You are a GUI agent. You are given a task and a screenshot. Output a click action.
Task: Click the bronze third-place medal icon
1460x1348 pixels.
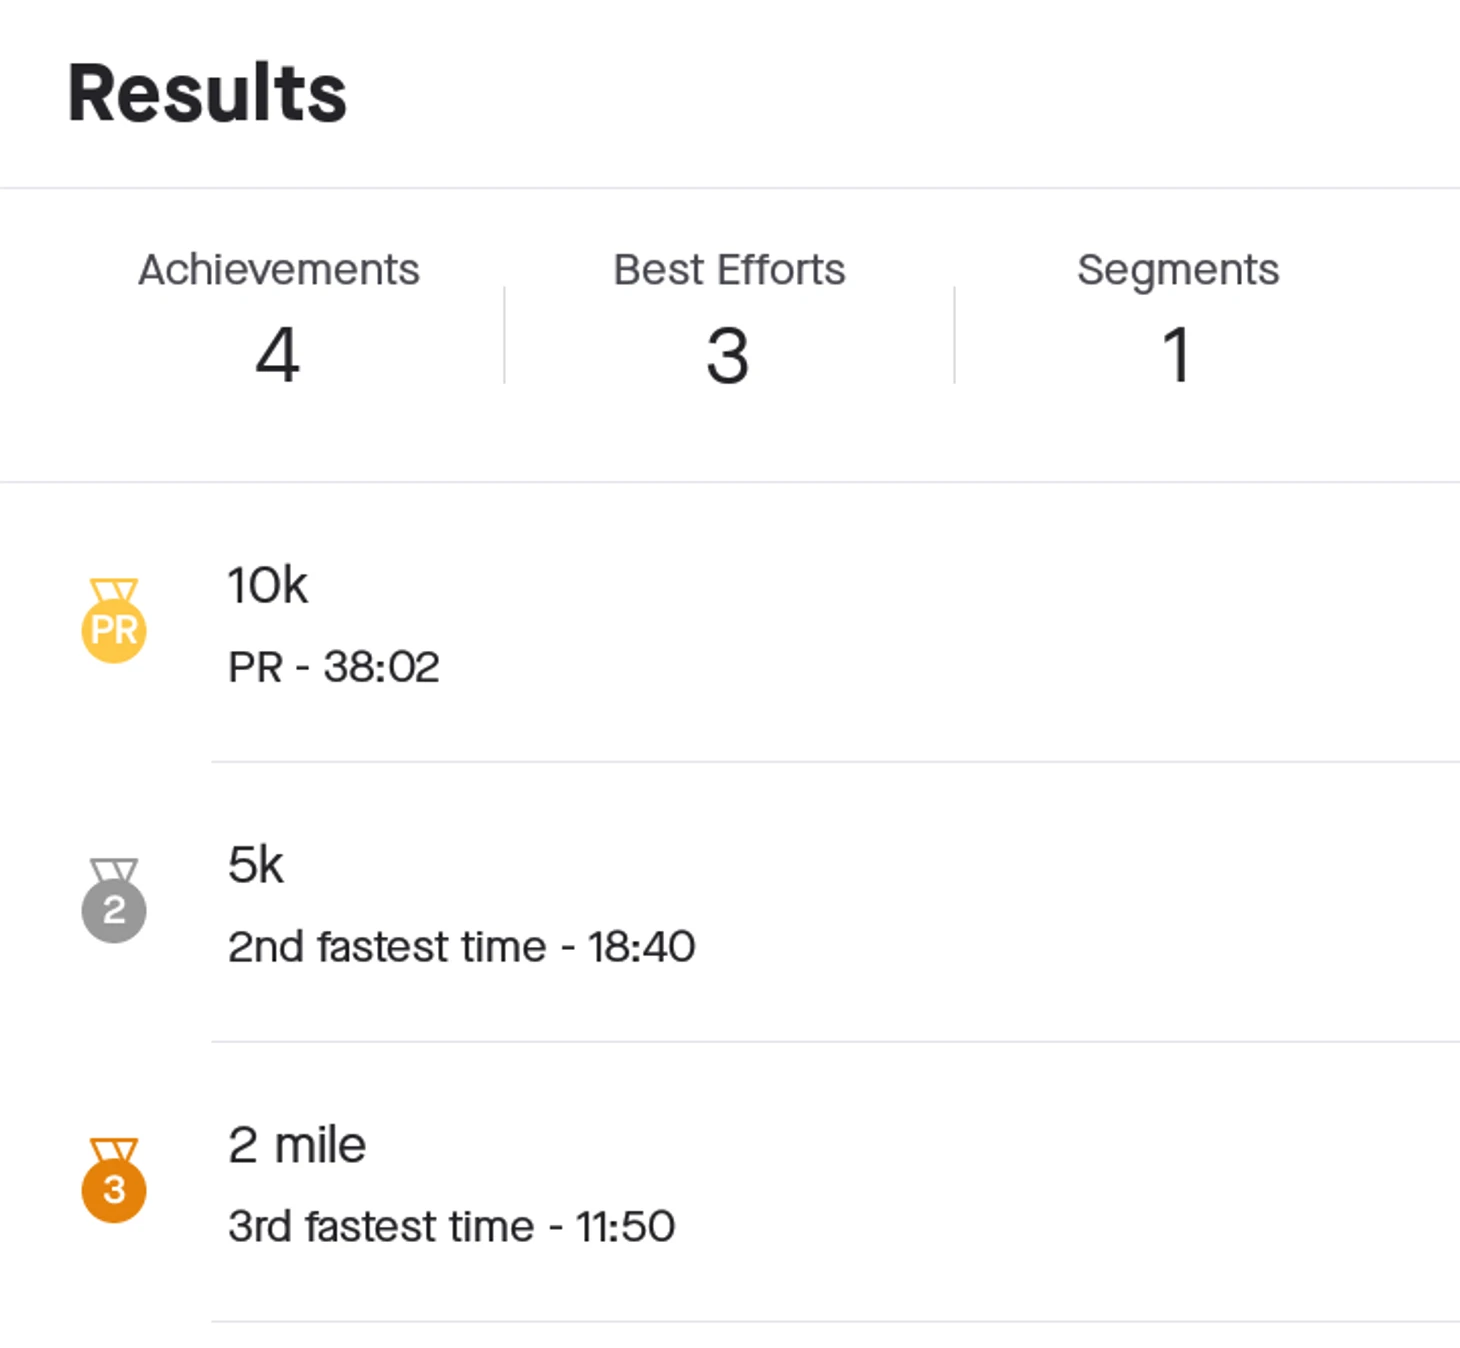pos(114,1181)
